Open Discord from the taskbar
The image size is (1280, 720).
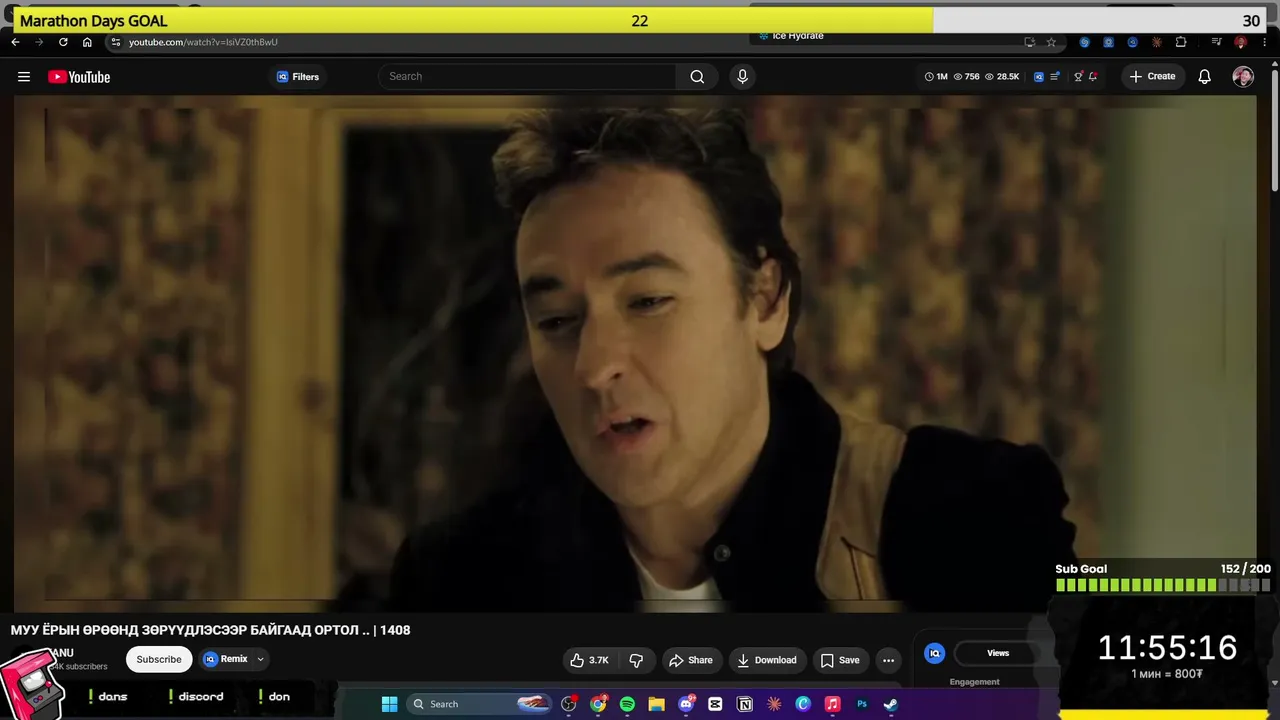[686, 704]
